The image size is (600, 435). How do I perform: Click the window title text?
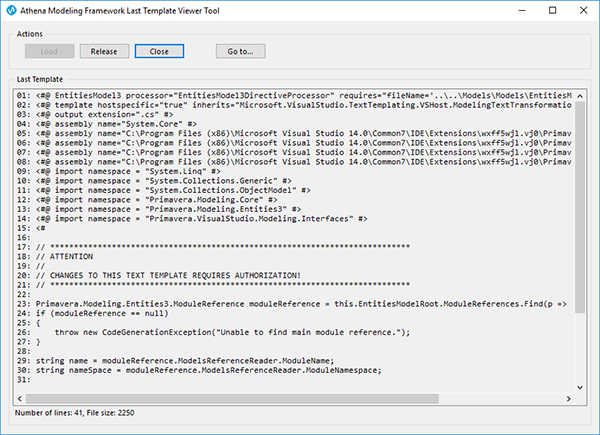pyautogui.click(x=120, y=11)
